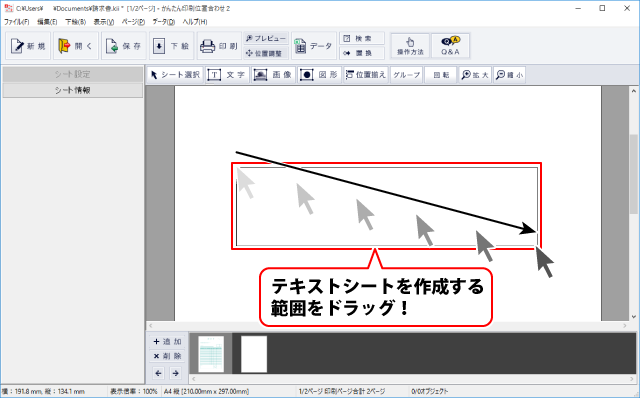Image resolution: width=640 pixels, height=398 pixels.
Task: Open the ファイル(F) menu
Action: 17,22
